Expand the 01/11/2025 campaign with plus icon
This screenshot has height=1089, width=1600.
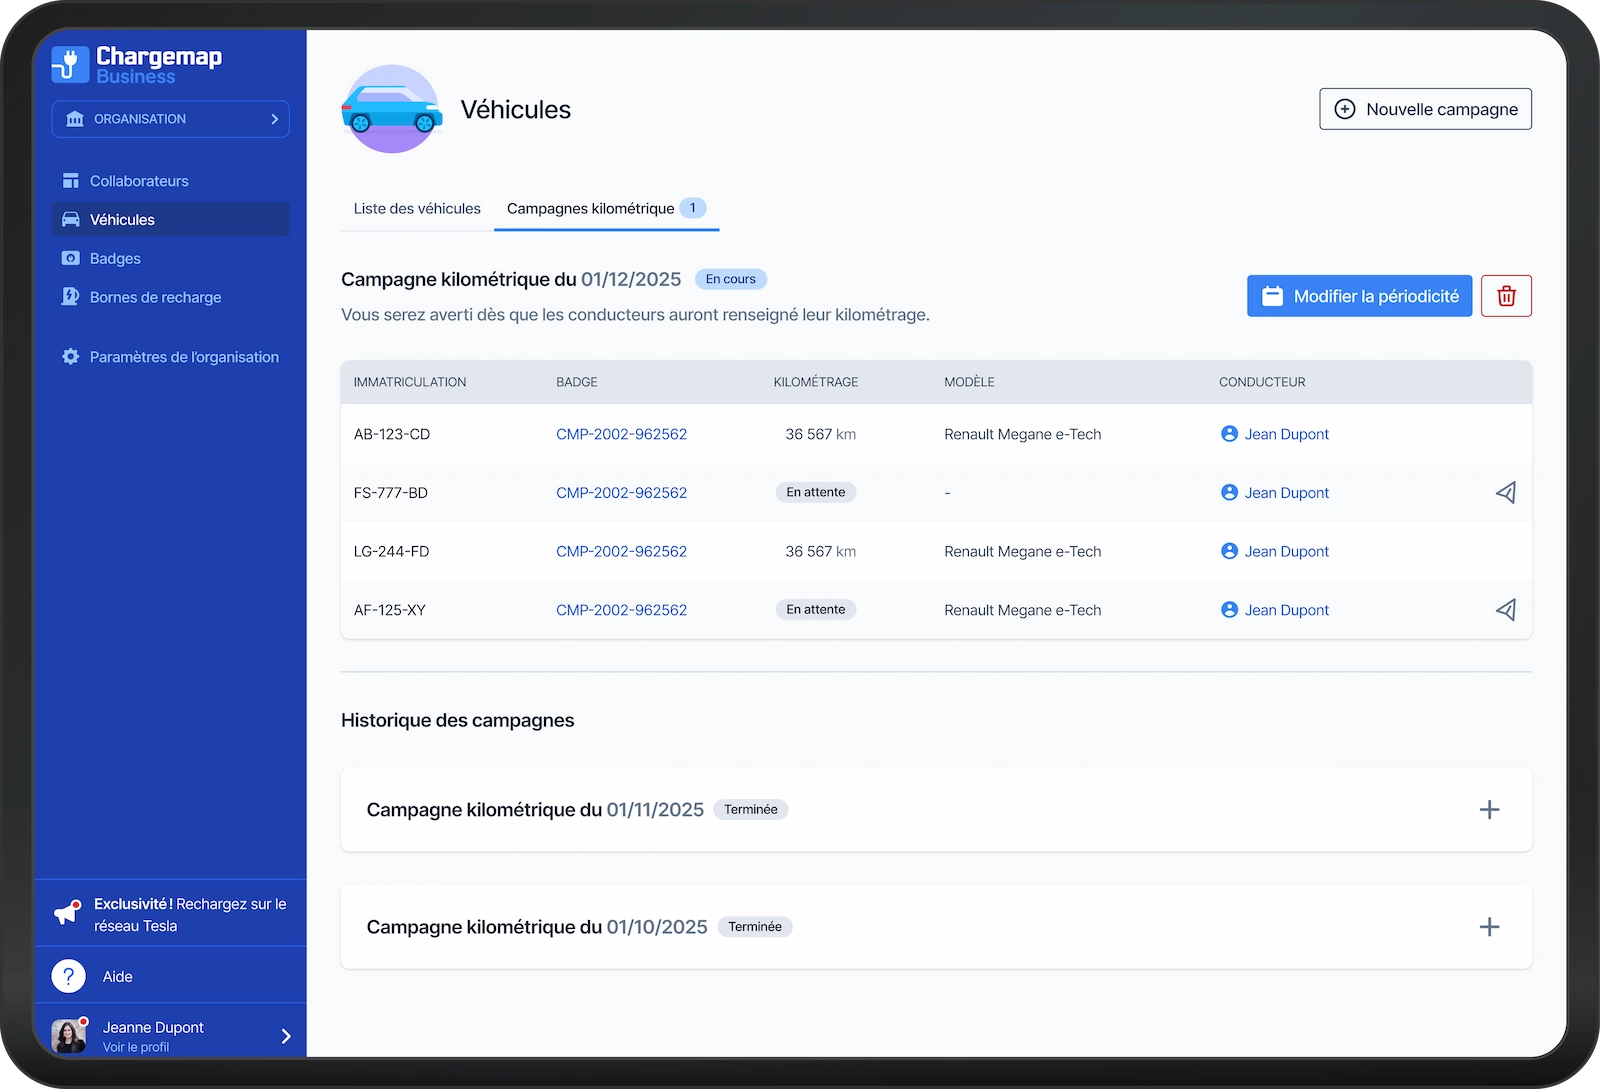[1489, 810]
